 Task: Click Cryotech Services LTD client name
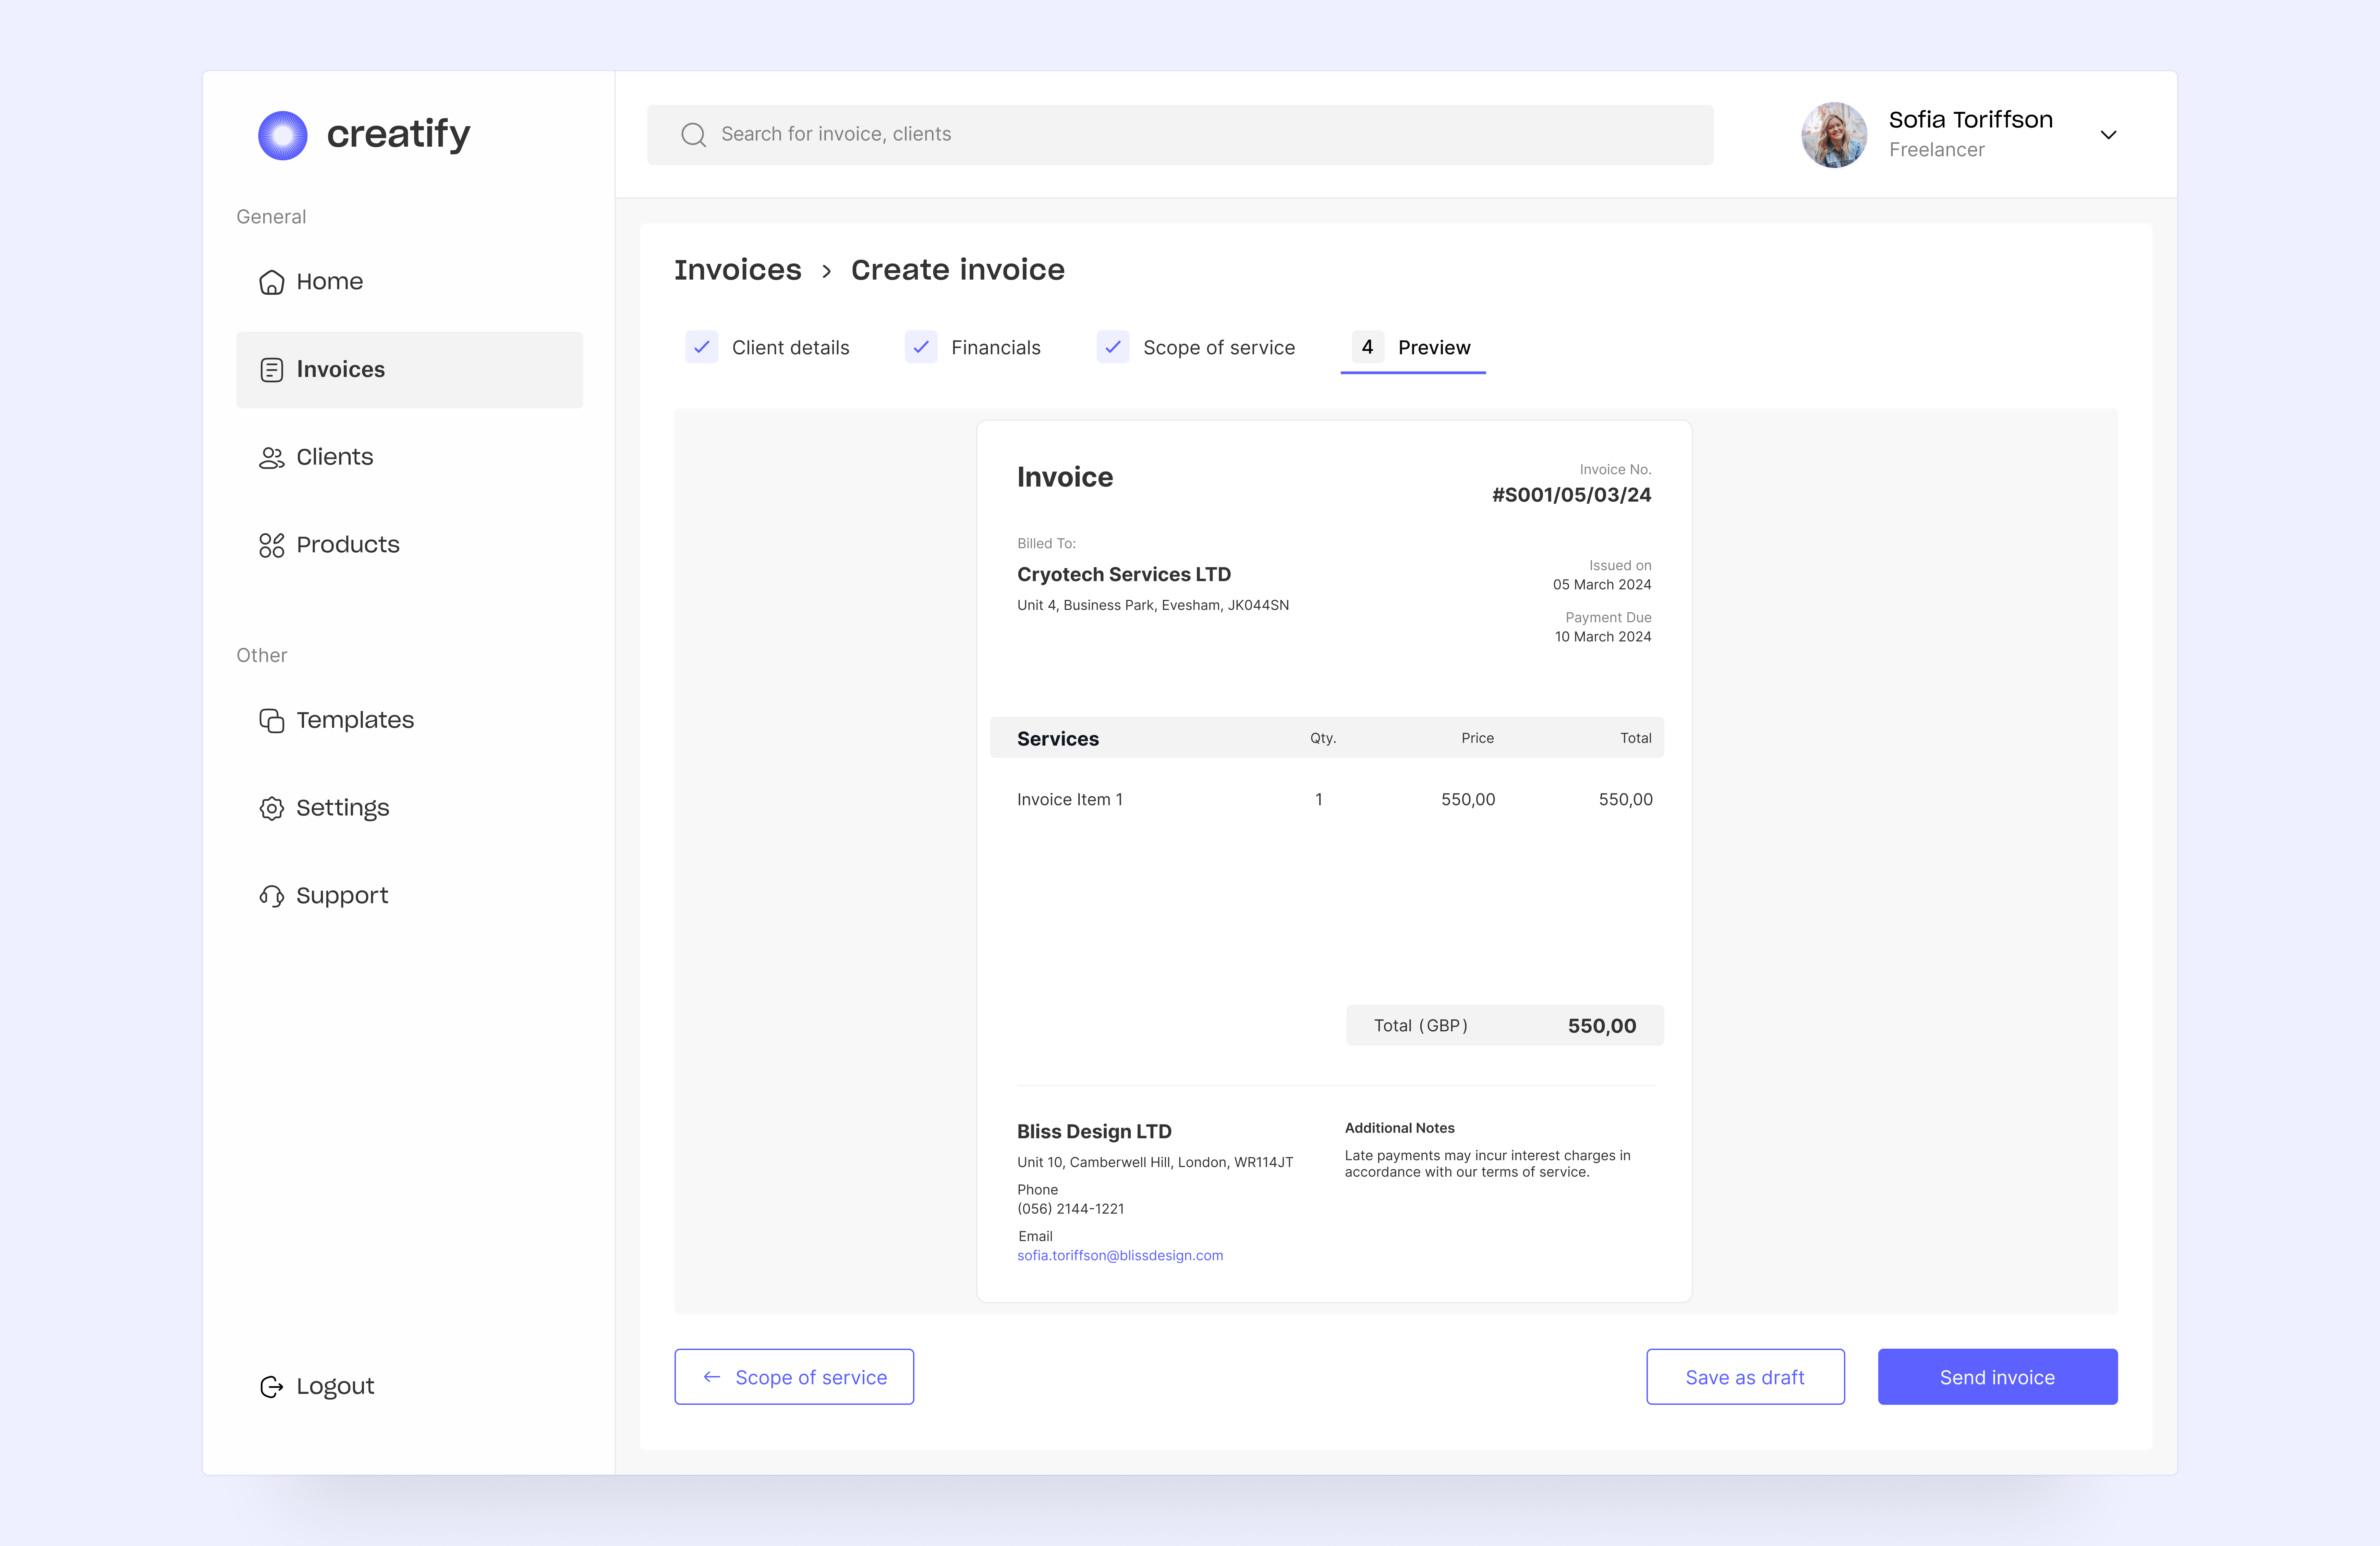(x=1124, y=575)
